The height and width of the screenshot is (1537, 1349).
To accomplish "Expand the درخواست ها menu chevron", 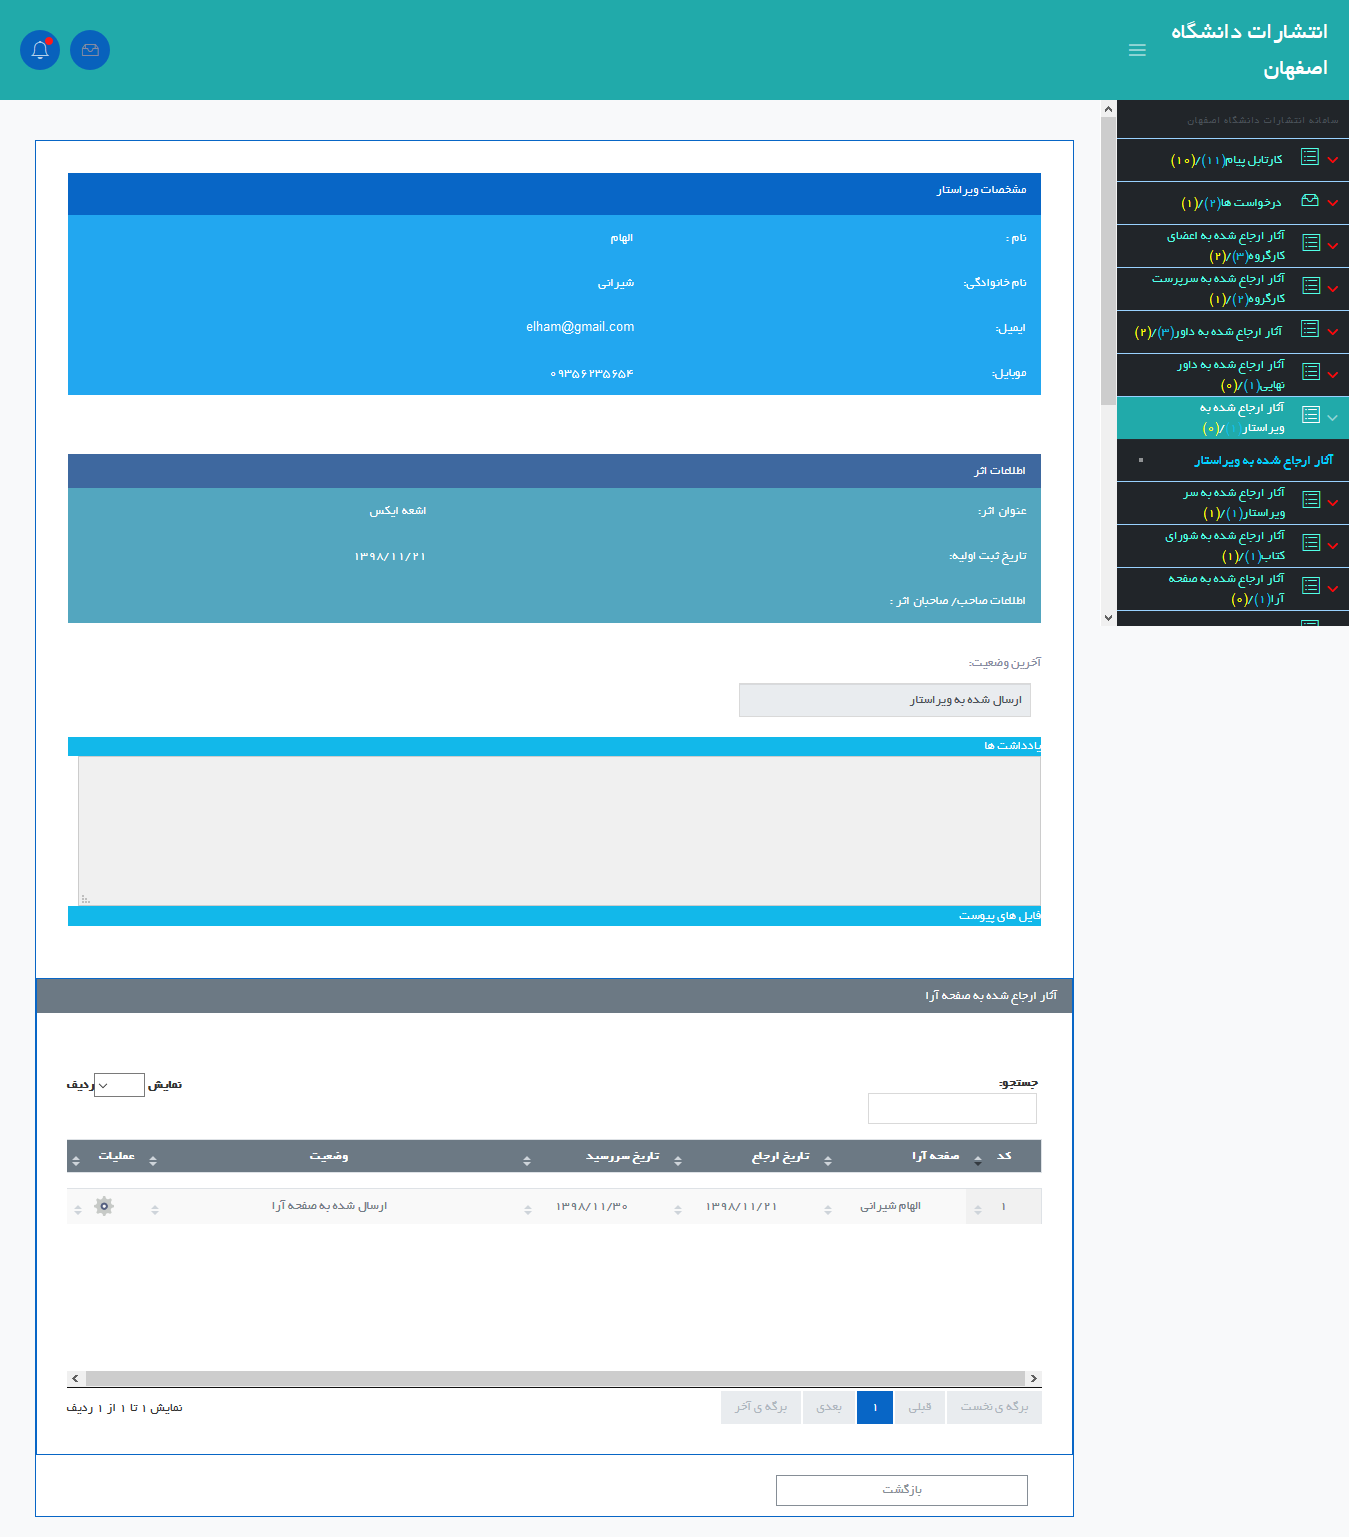I will pyautogui.click(x=1333, y=203).
